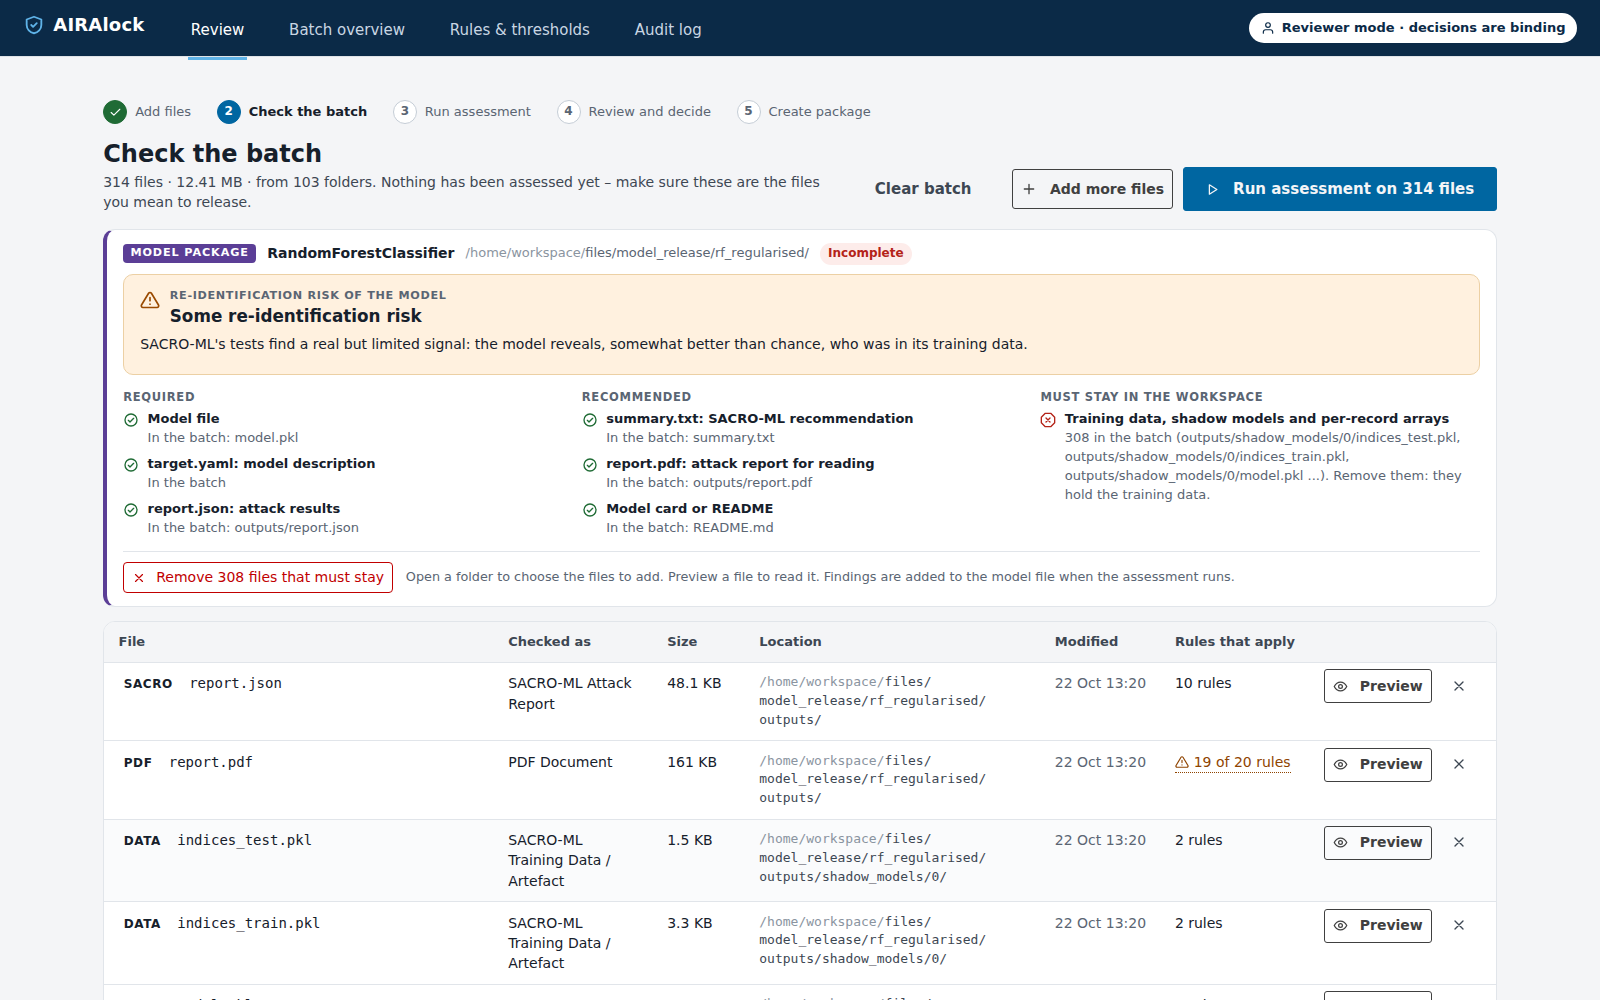Preview the report.pdf file
This screenshot has width=1600, height=1000.
click(x=1377, y=764)
